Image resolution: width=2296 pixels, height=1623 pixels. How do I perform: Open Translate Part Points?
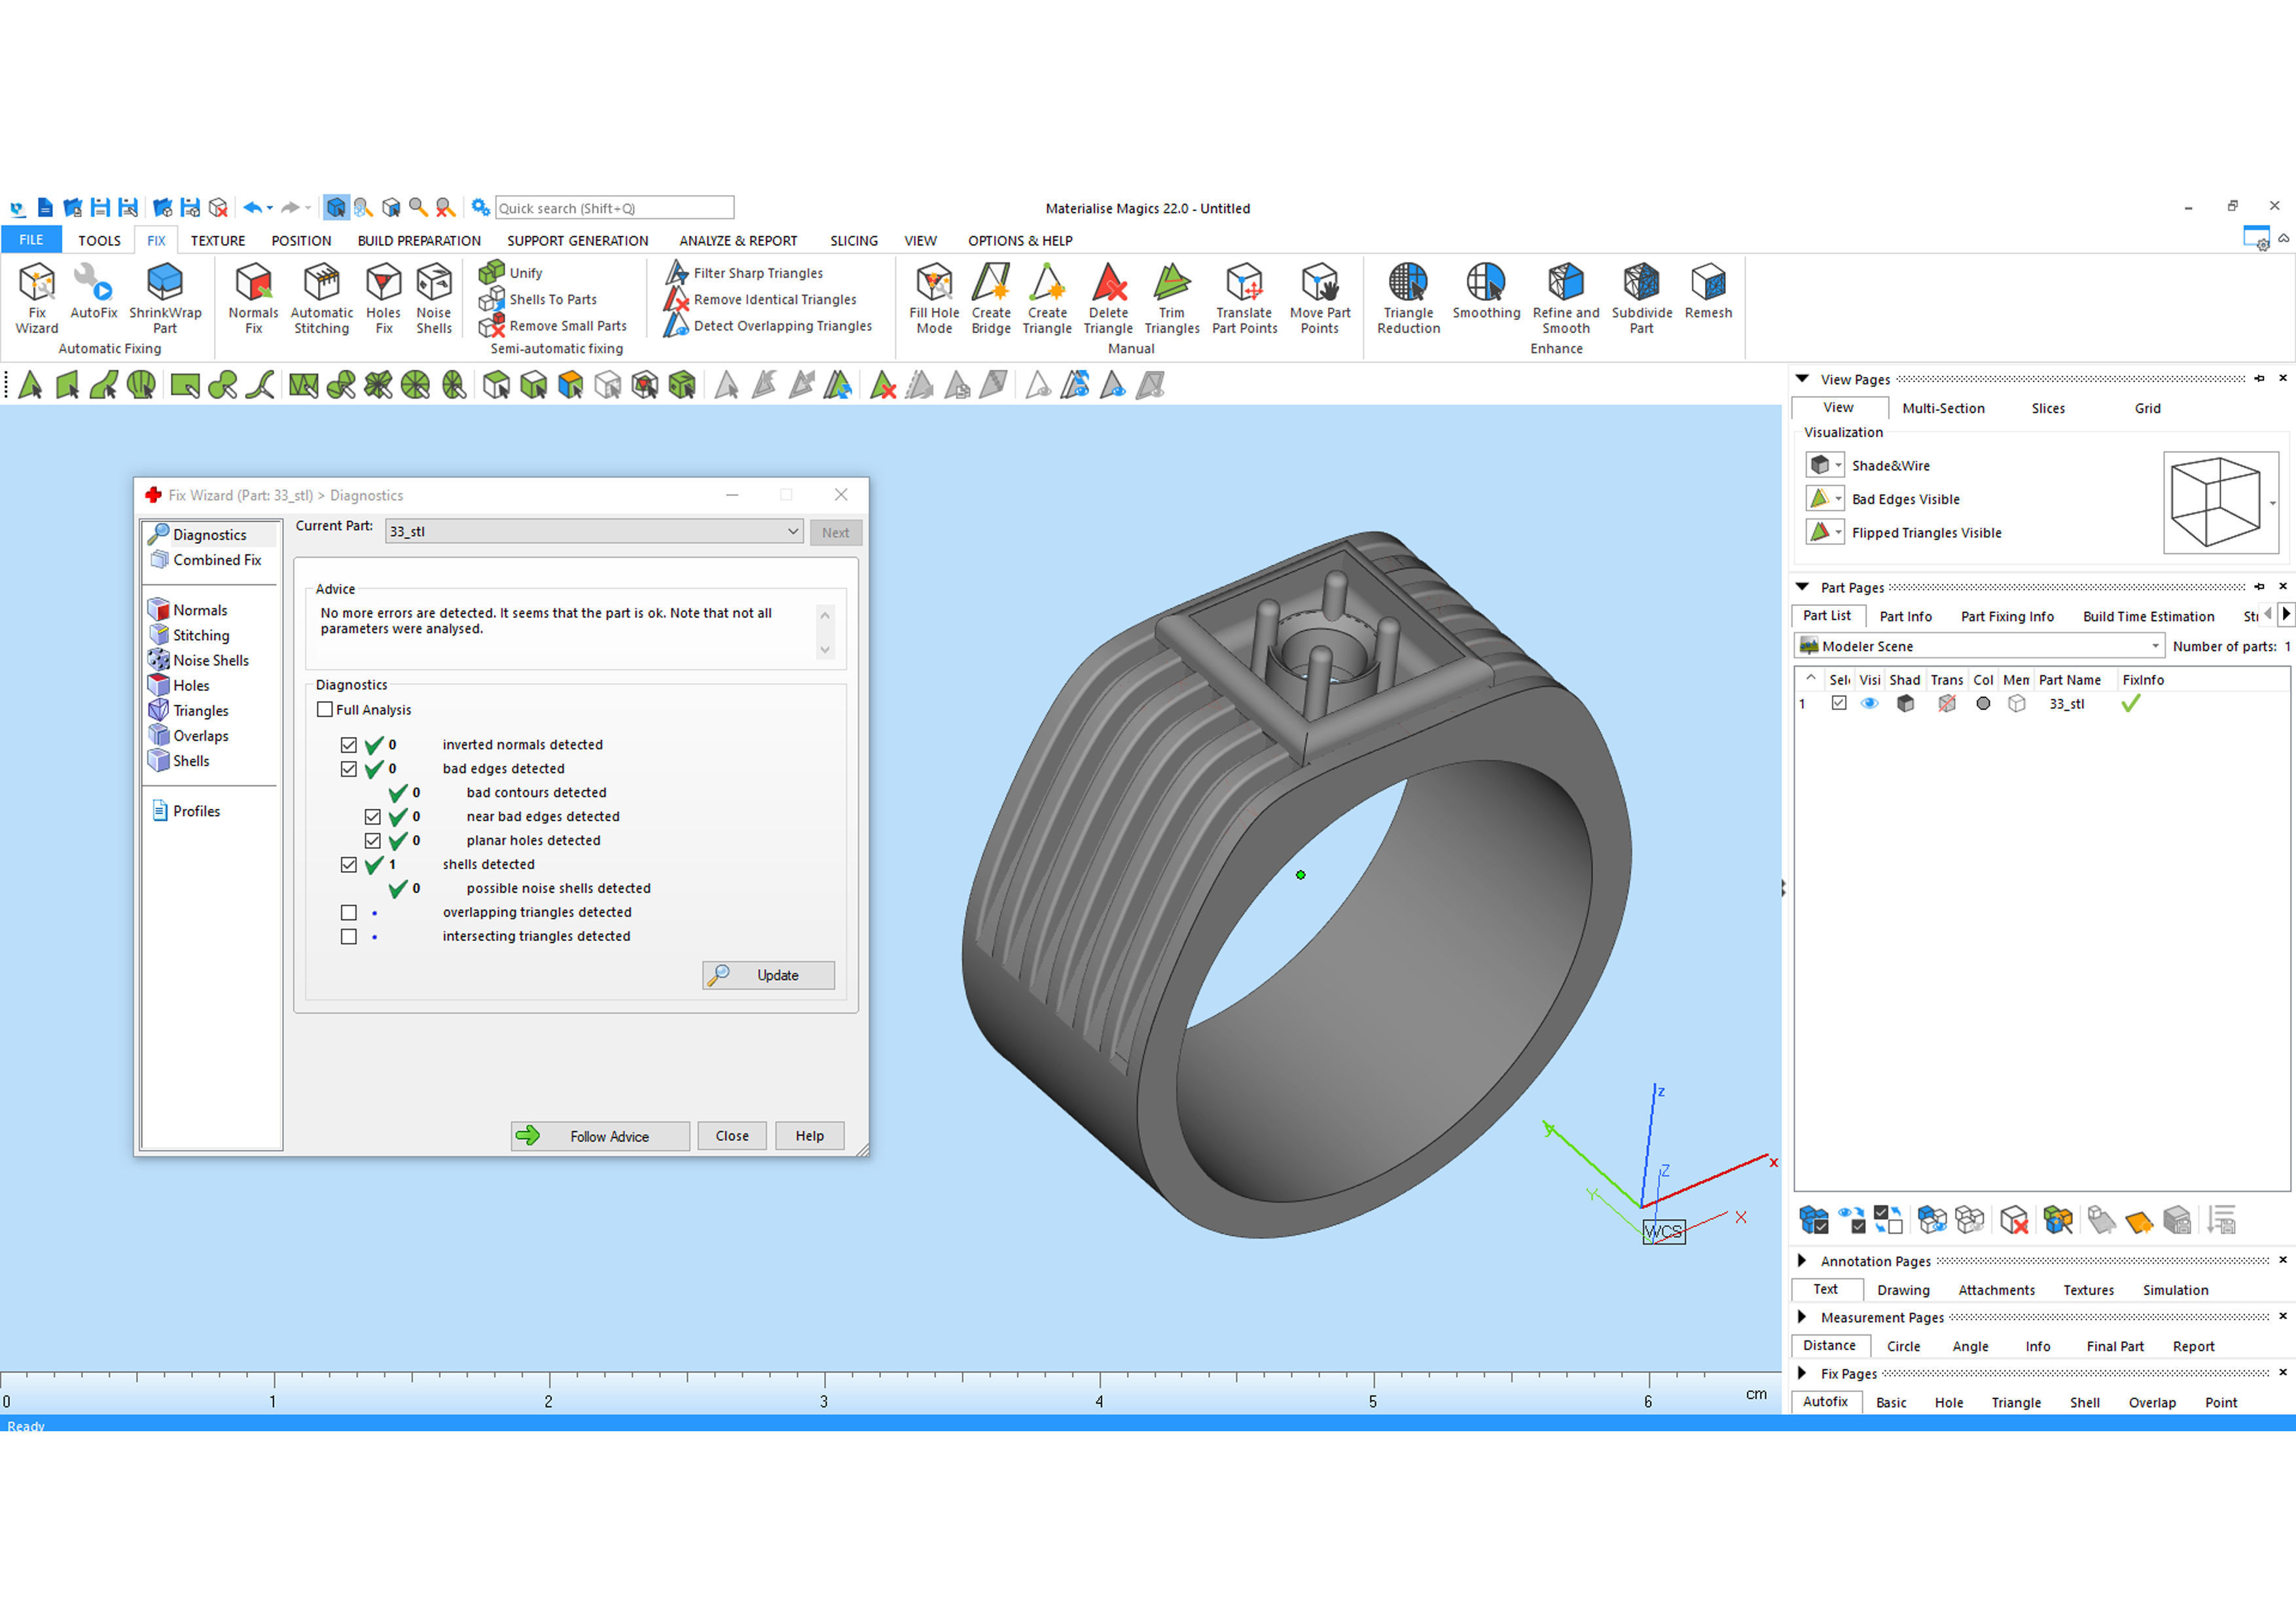[x=1244, y=298]
